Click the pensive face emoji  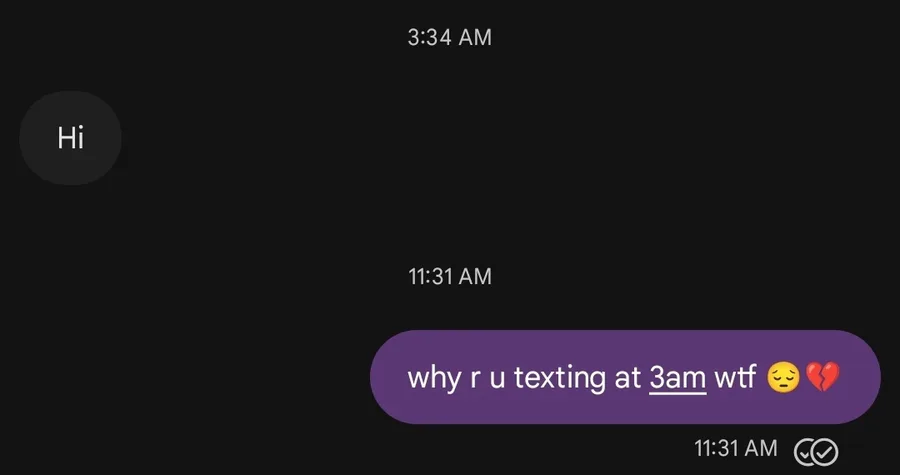783,378
